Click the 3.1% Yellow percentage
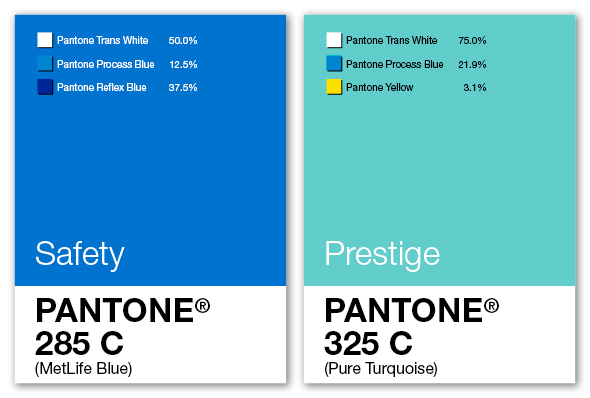This screenshot has height=398, width=590. coord(475,88)
